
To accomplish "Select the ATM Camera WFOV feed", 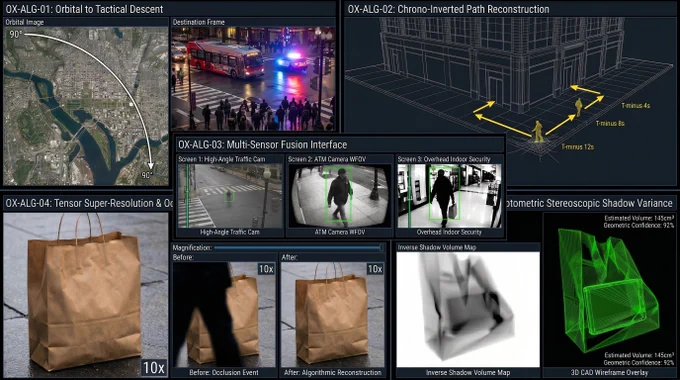I will click(x=340, y=196).
